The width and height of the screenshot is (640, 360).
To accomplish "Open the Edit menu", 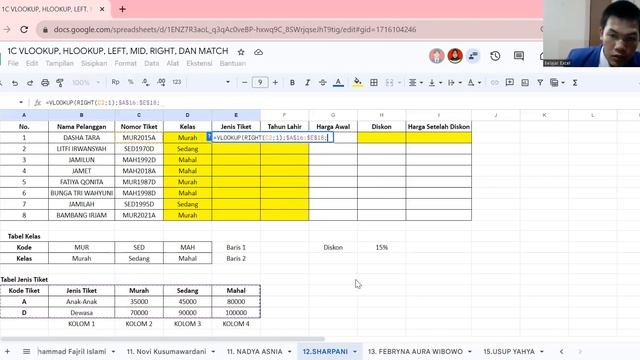I will coord(32,63).
